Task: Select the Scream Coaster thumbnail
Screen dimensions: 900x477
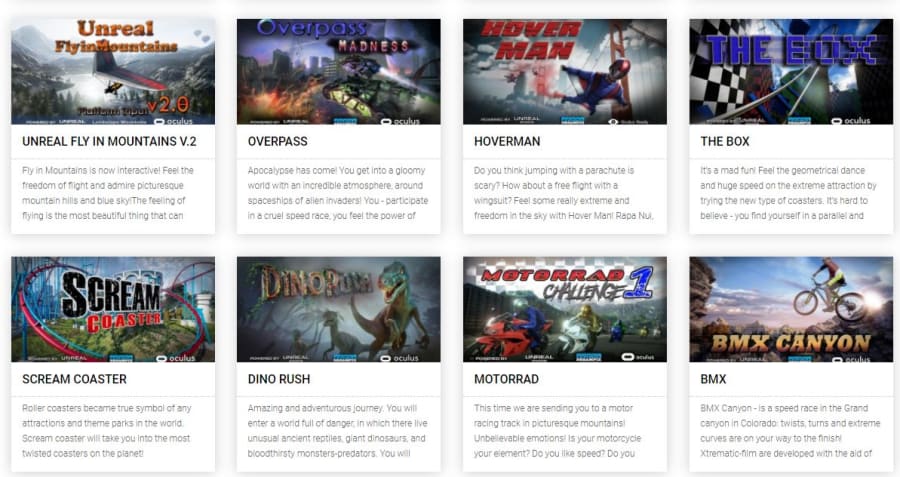Action: tap(113, 309)
